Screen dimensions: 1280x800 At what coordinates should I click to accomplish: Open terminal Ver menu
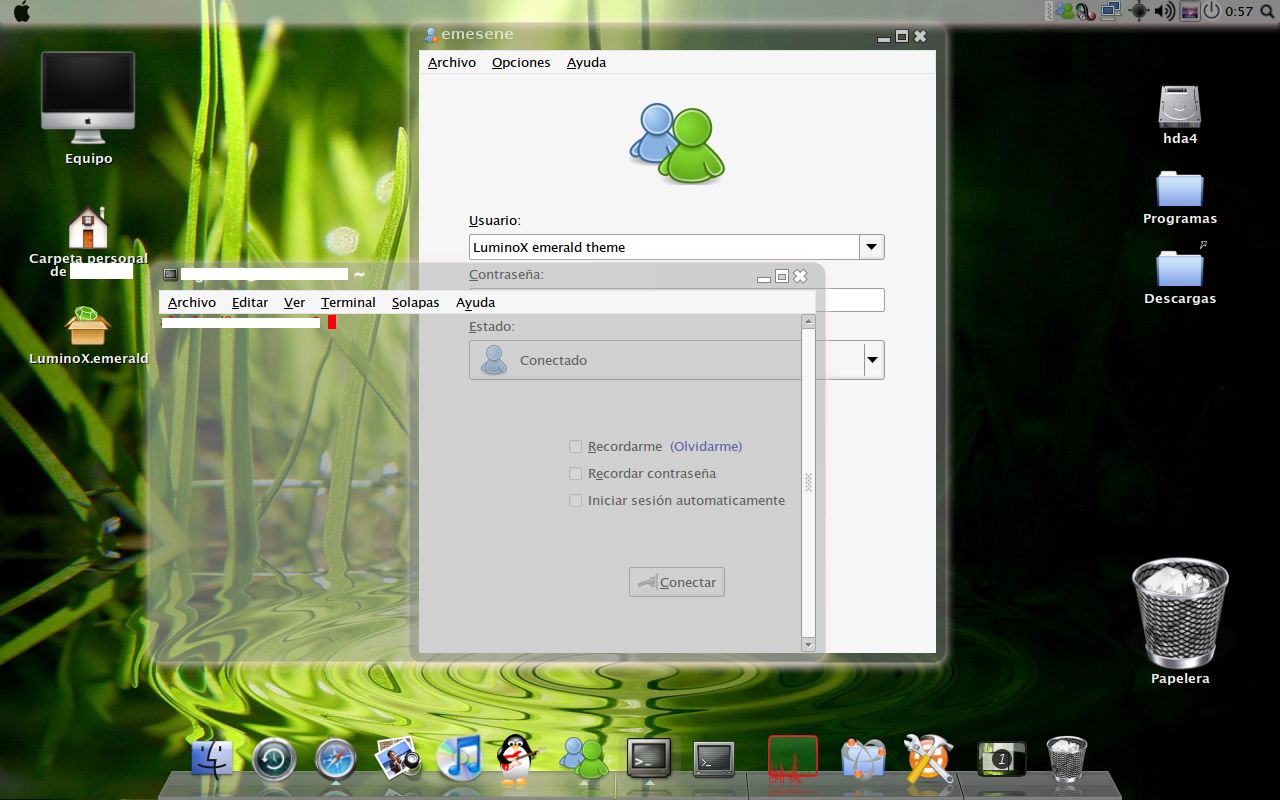tap(294, 302)
